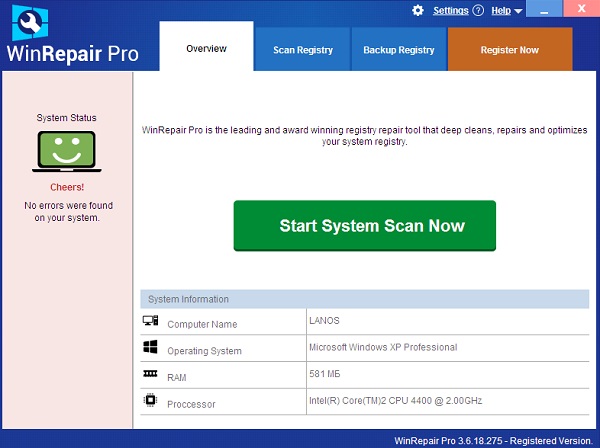Viewport: 600px width, 448px height.
Task: Minimize the WinRepair Pro window
Action: pyautogui.click(x=543, y=12)
